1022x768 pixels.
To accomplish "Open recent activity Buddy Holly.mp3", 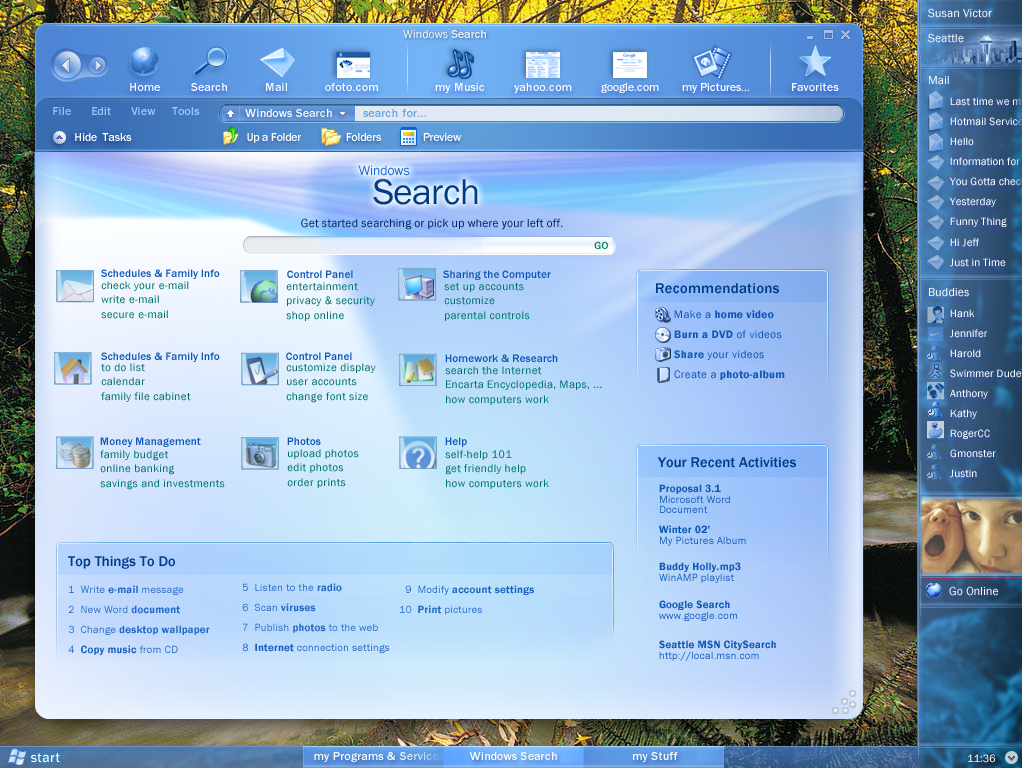I will (x=699, y=567).
